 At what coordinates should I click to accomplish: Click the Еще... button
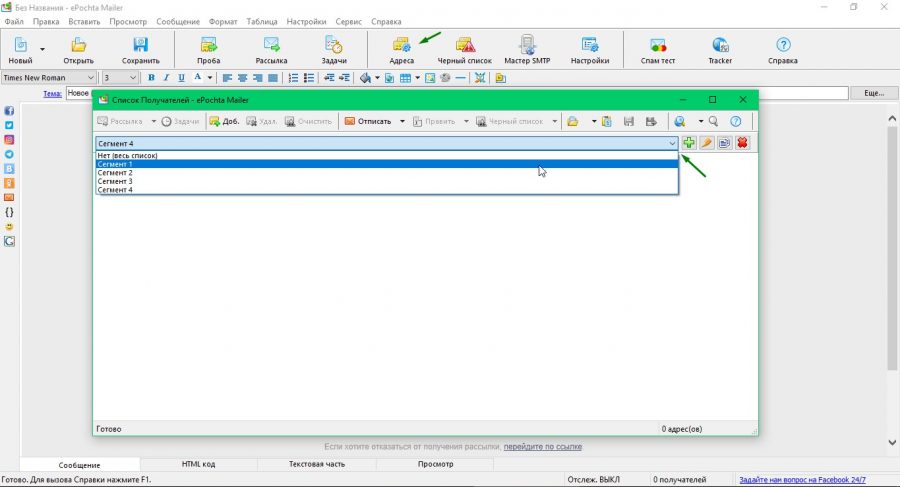[874, 93]
